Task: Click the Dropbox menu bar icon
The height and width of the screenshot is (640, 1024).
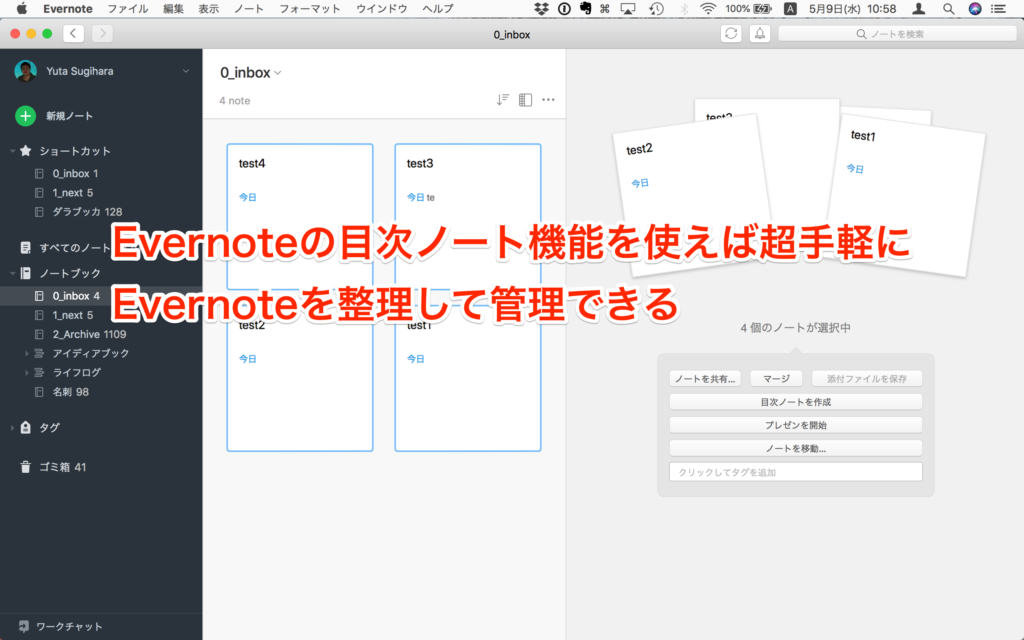Action: [x=541, y=8]
